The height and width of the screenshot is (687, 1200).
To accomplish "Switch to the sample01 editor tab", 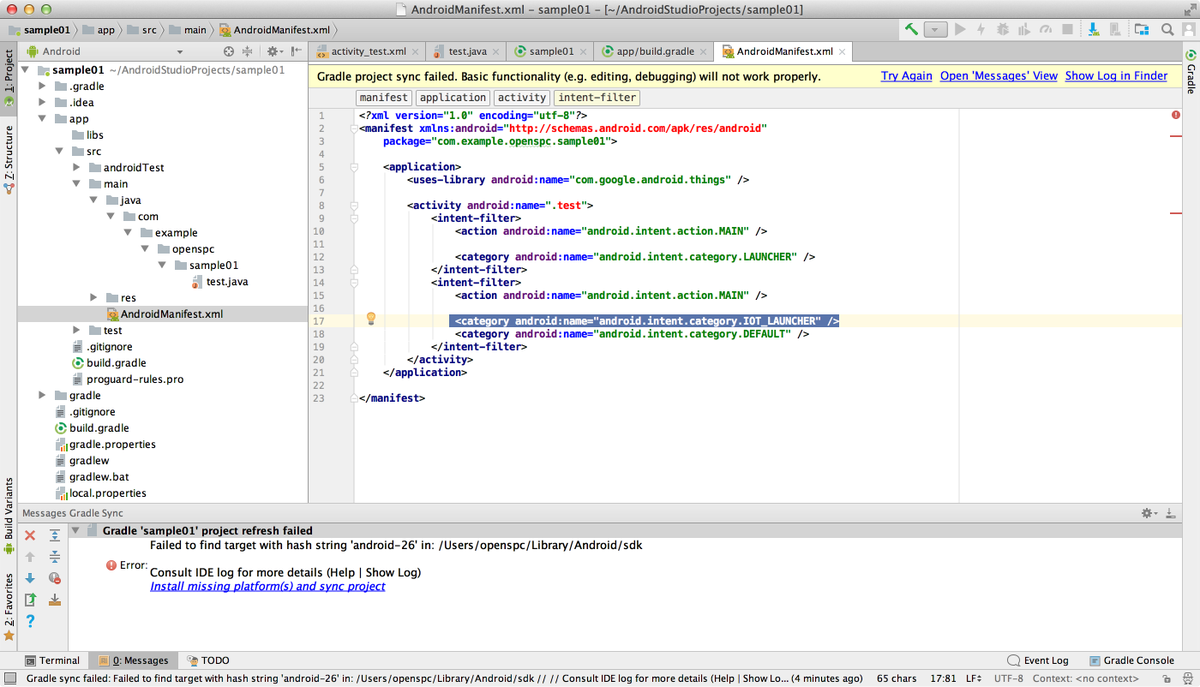I will pos(551,51).
